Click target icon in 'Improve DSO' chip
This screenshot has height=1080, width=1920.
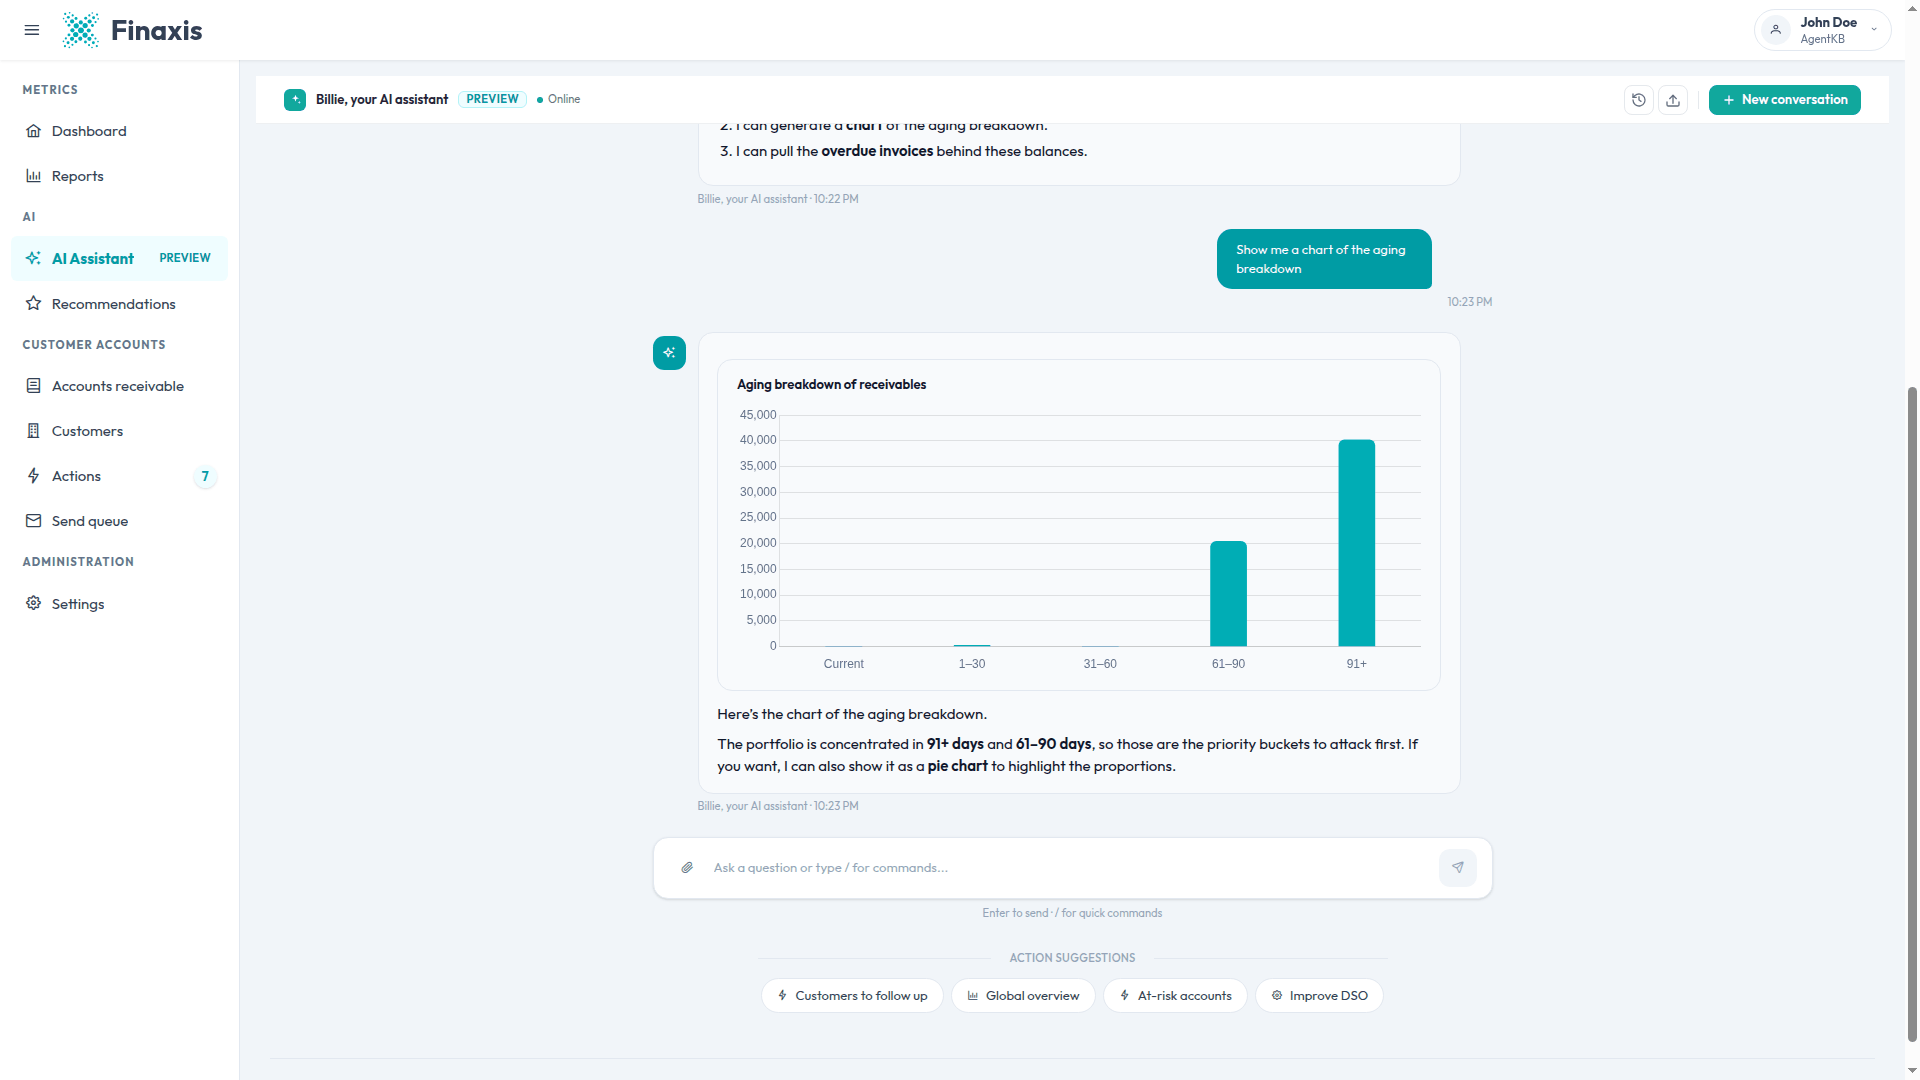(1277, 996)
